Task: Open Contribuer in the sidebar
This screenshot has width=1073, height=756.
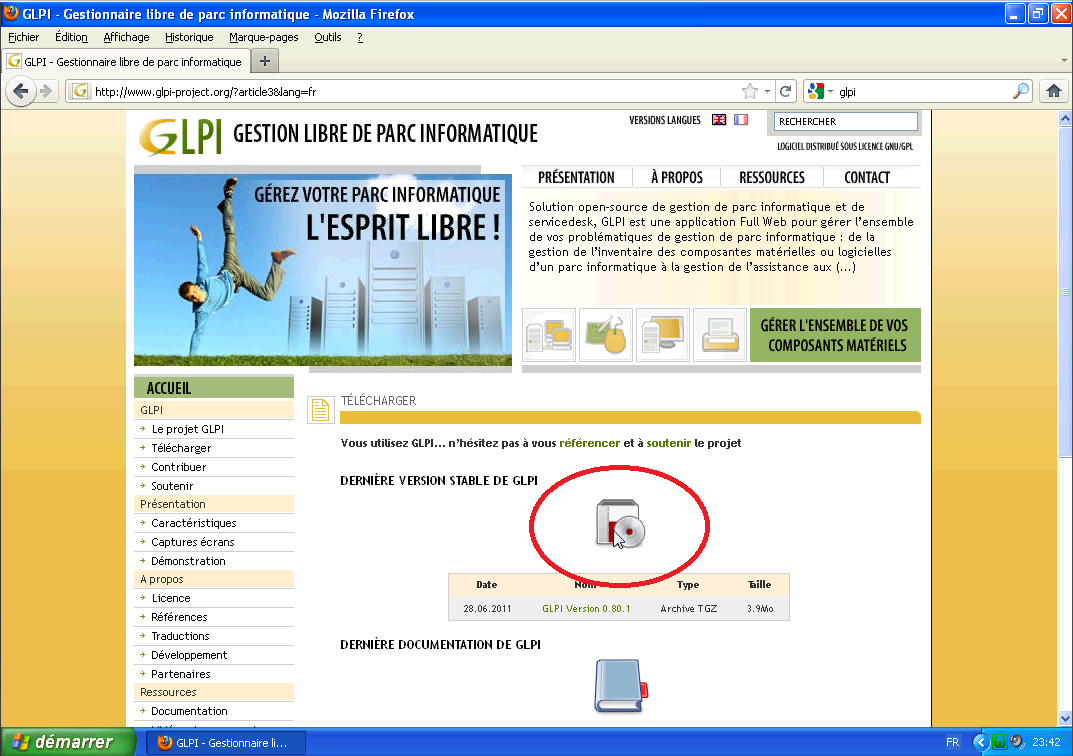Action: click(179, 467)
